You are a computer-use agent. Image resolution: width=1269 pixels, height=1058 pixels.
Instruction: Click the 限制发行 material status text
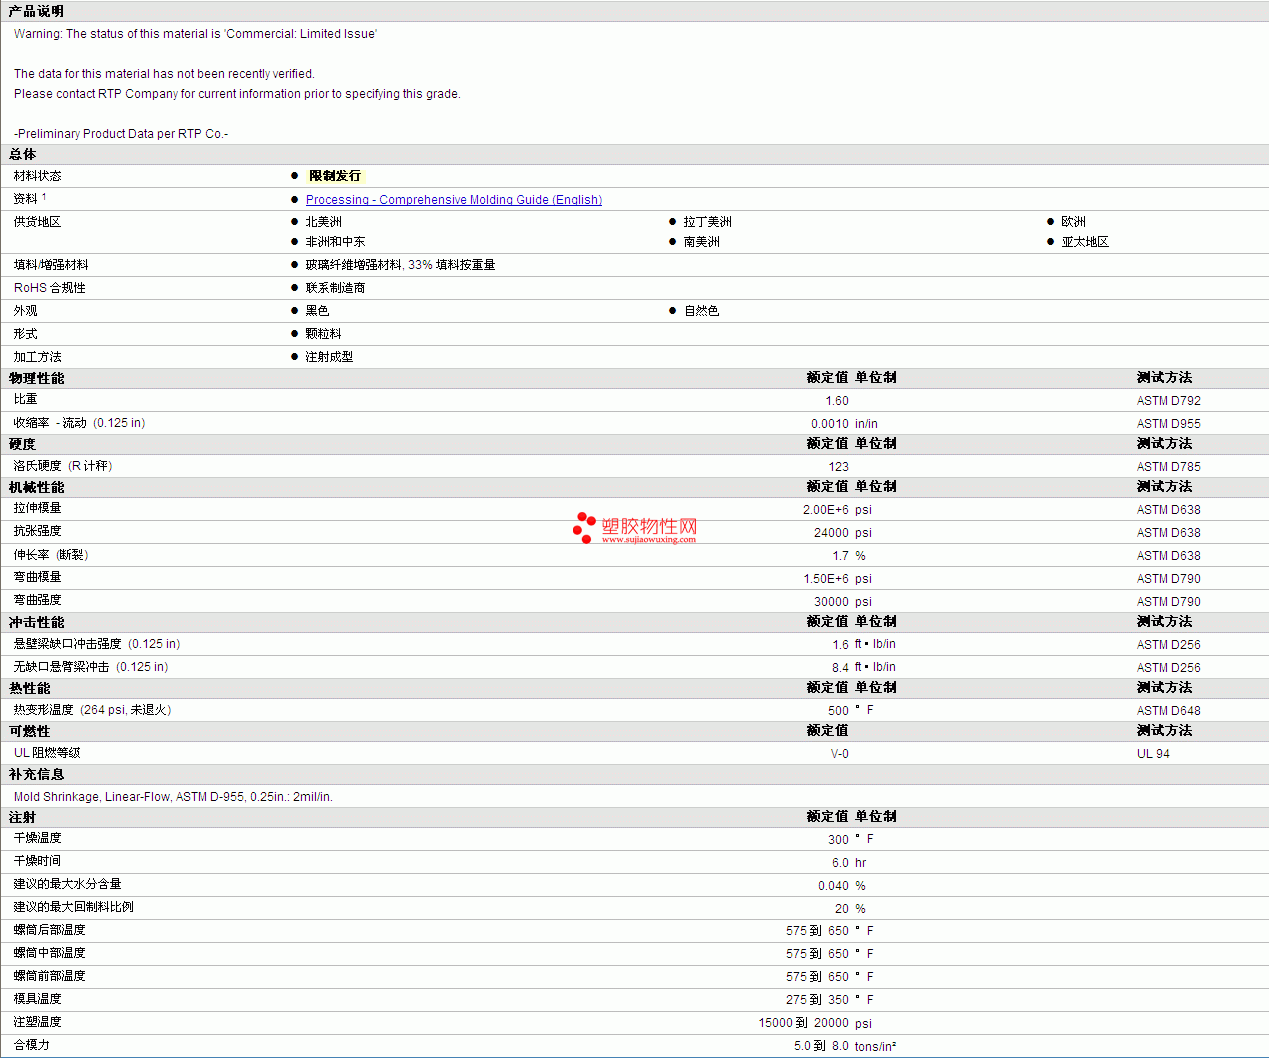click(x=335, y=176)
